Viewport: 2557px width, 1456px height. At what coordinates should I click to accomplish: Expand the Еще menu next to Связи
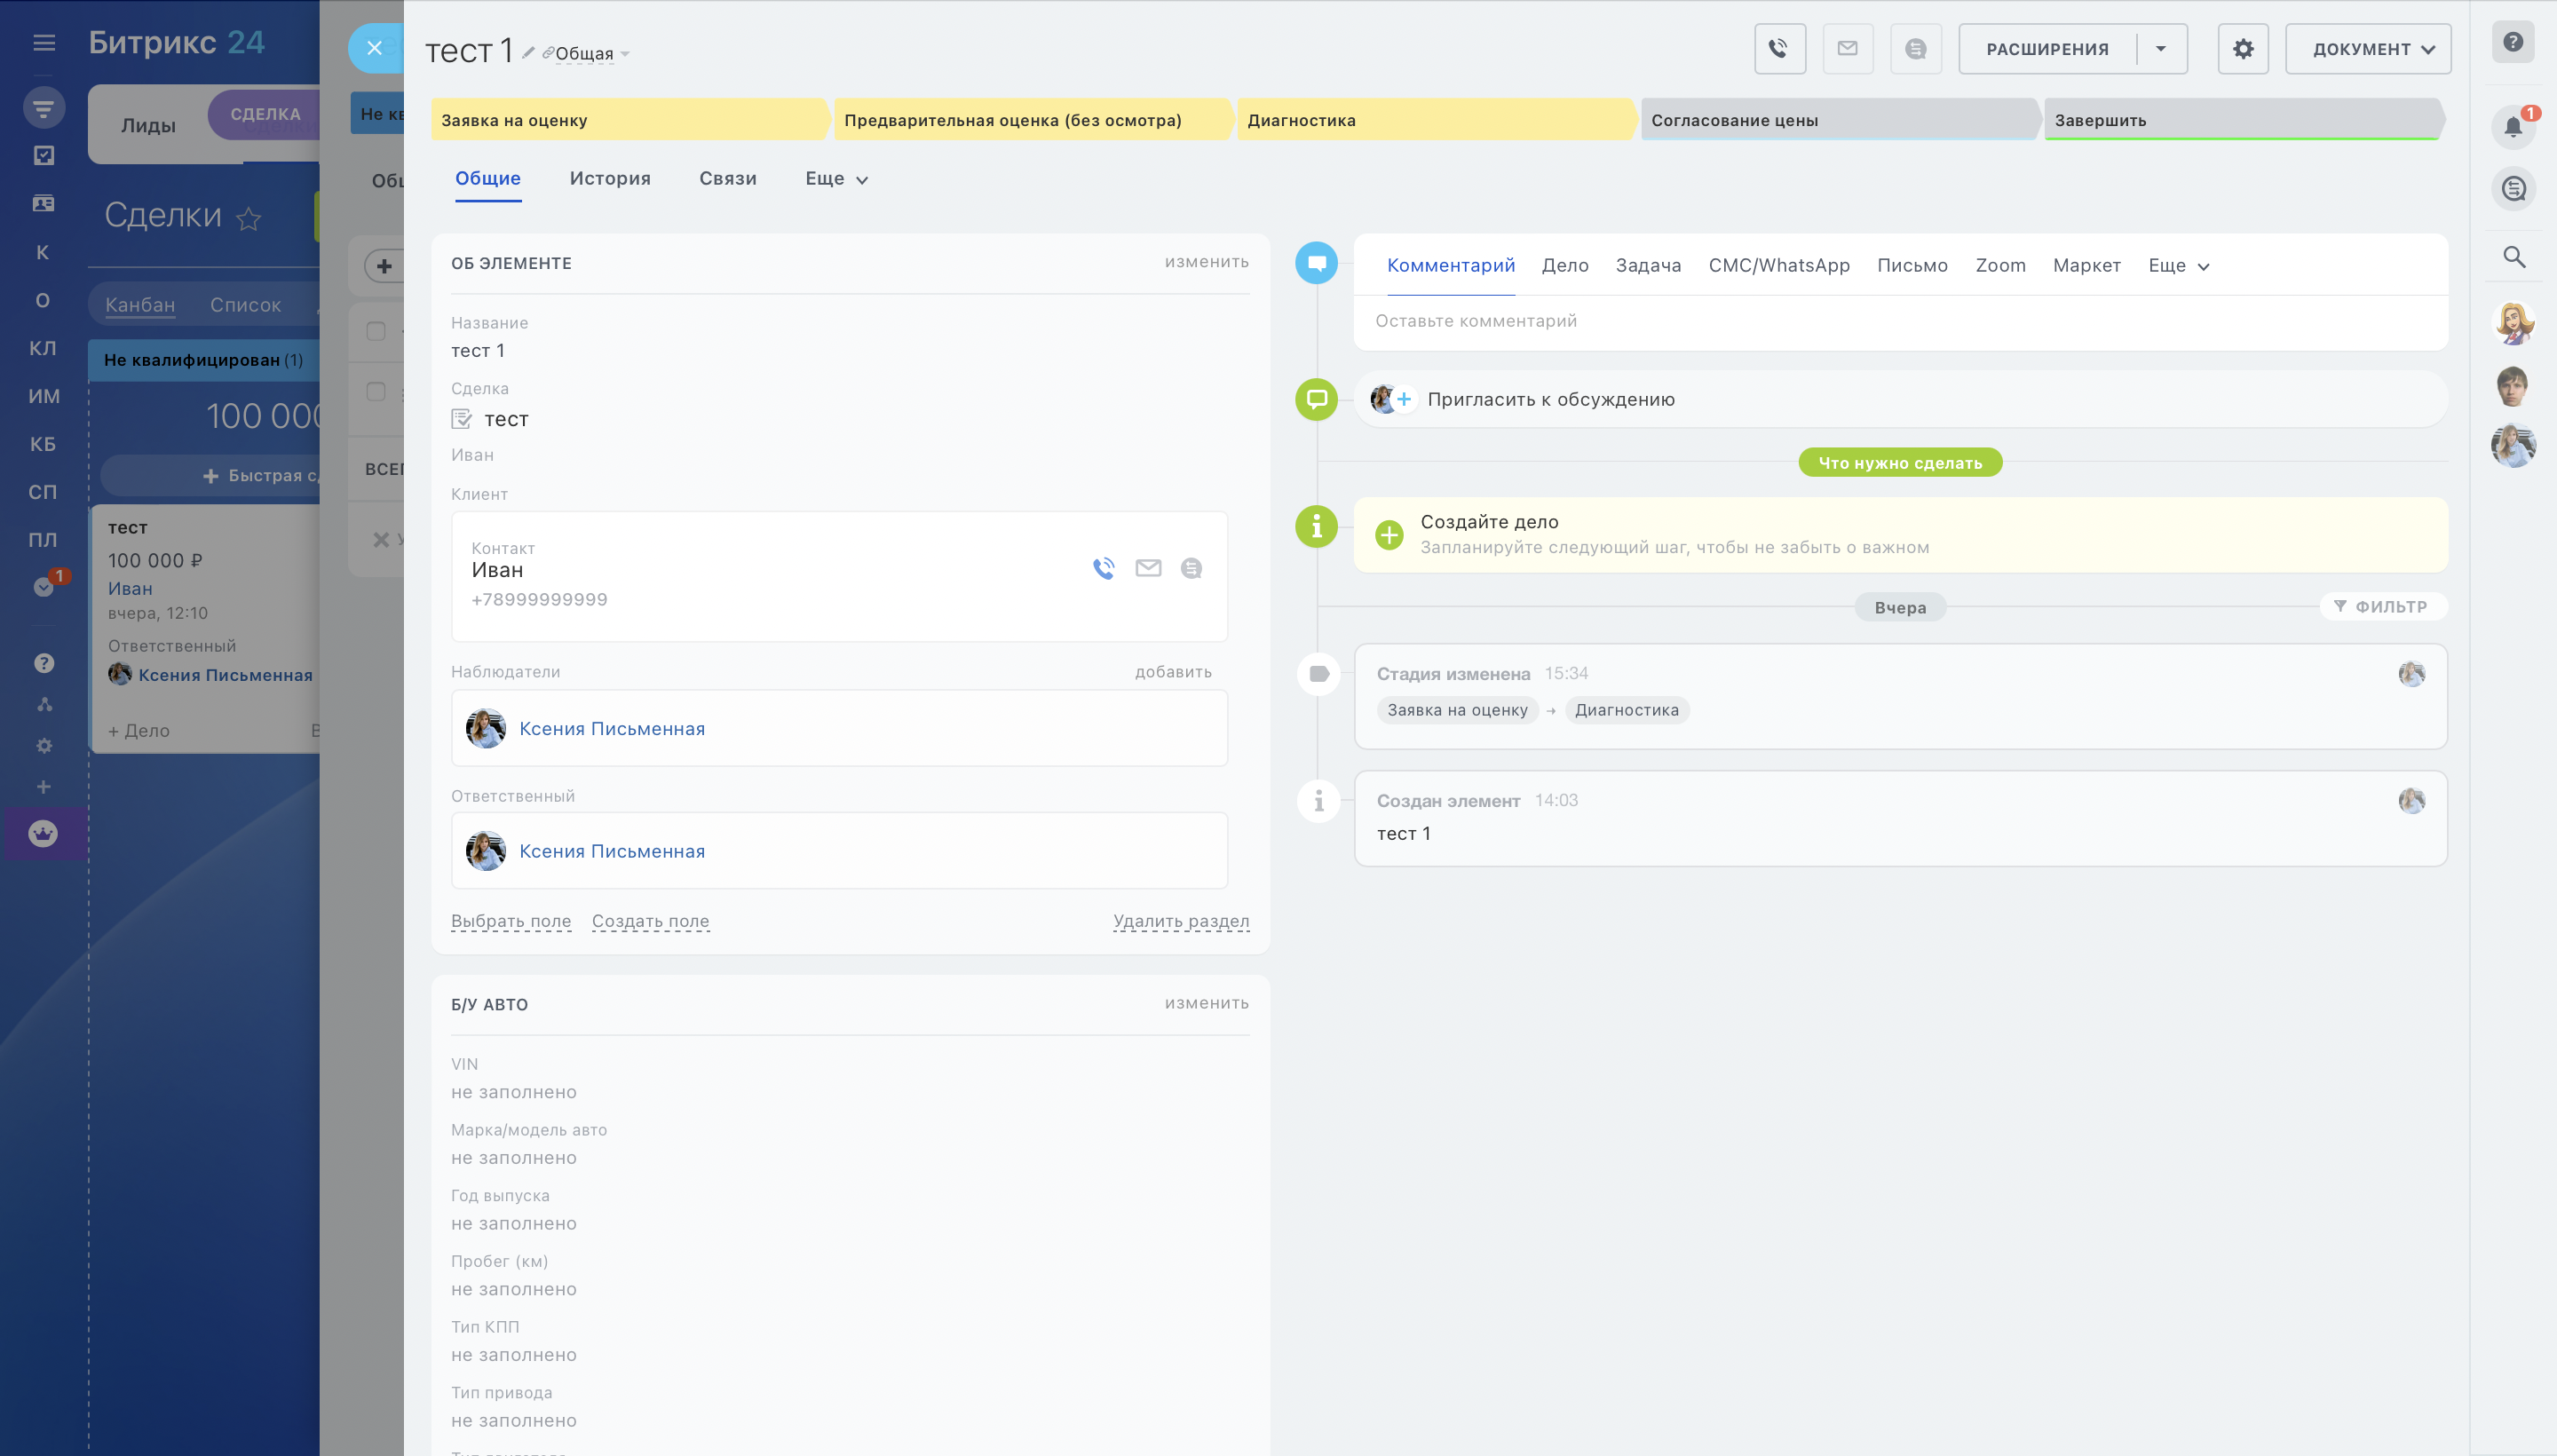(836, 179)
